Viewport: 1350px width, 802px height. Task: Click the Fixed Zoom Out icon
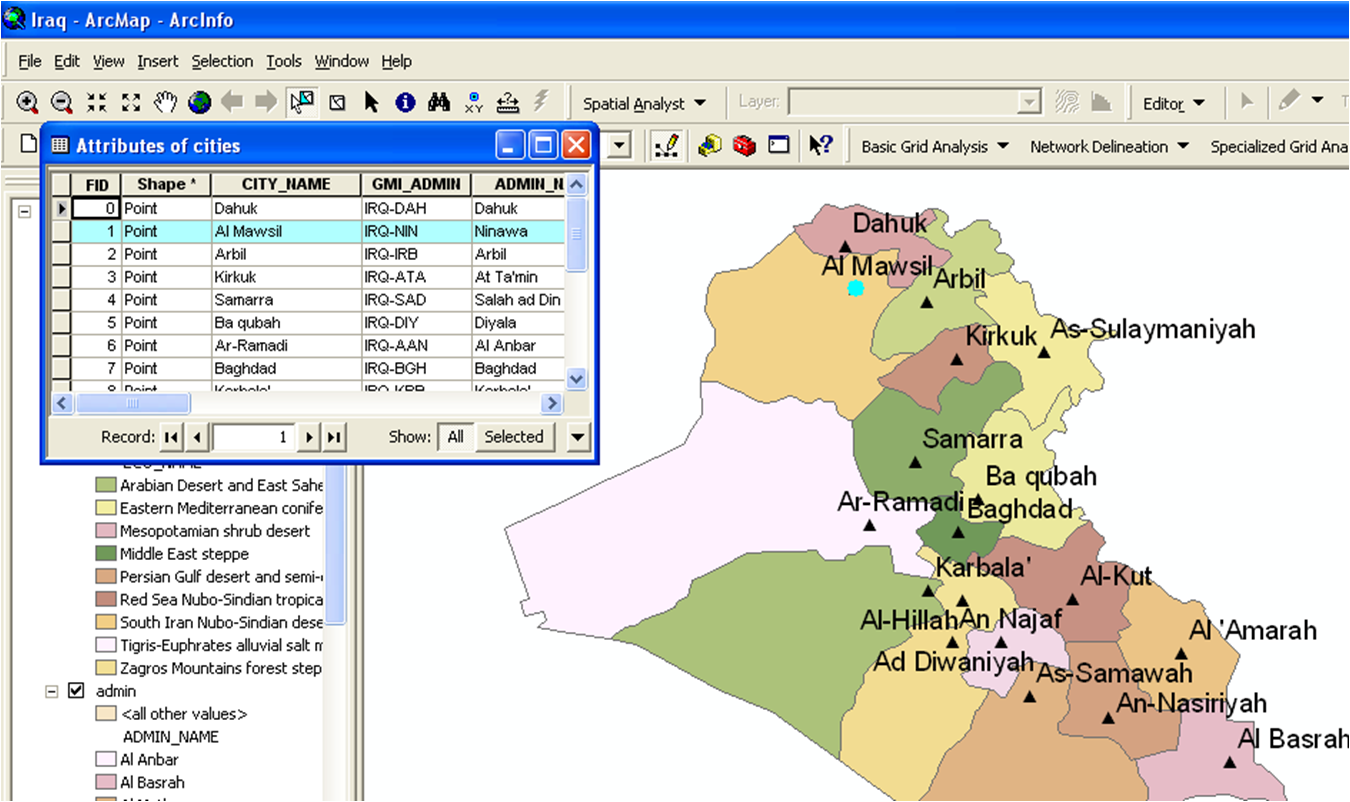point(131,102)
